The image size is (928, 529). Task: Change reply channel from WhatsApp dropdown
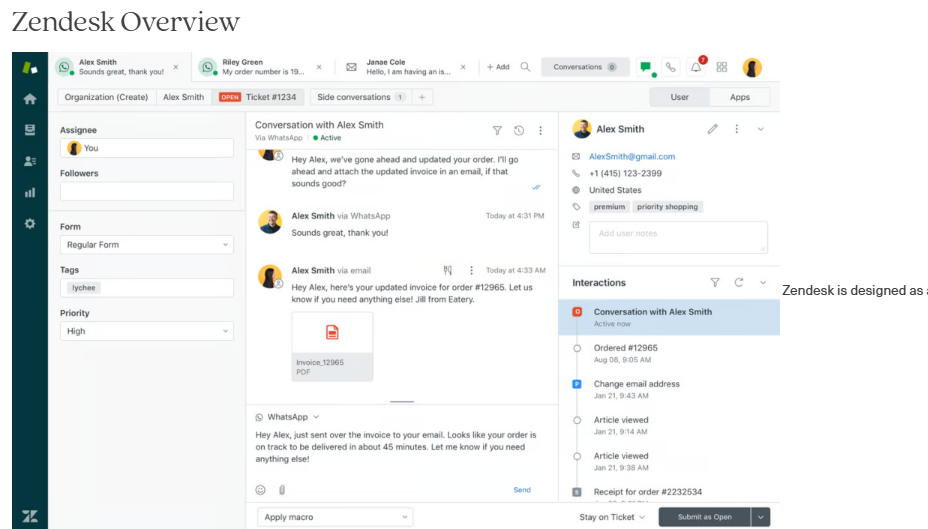pyautogui.click(x=288, y=417)
